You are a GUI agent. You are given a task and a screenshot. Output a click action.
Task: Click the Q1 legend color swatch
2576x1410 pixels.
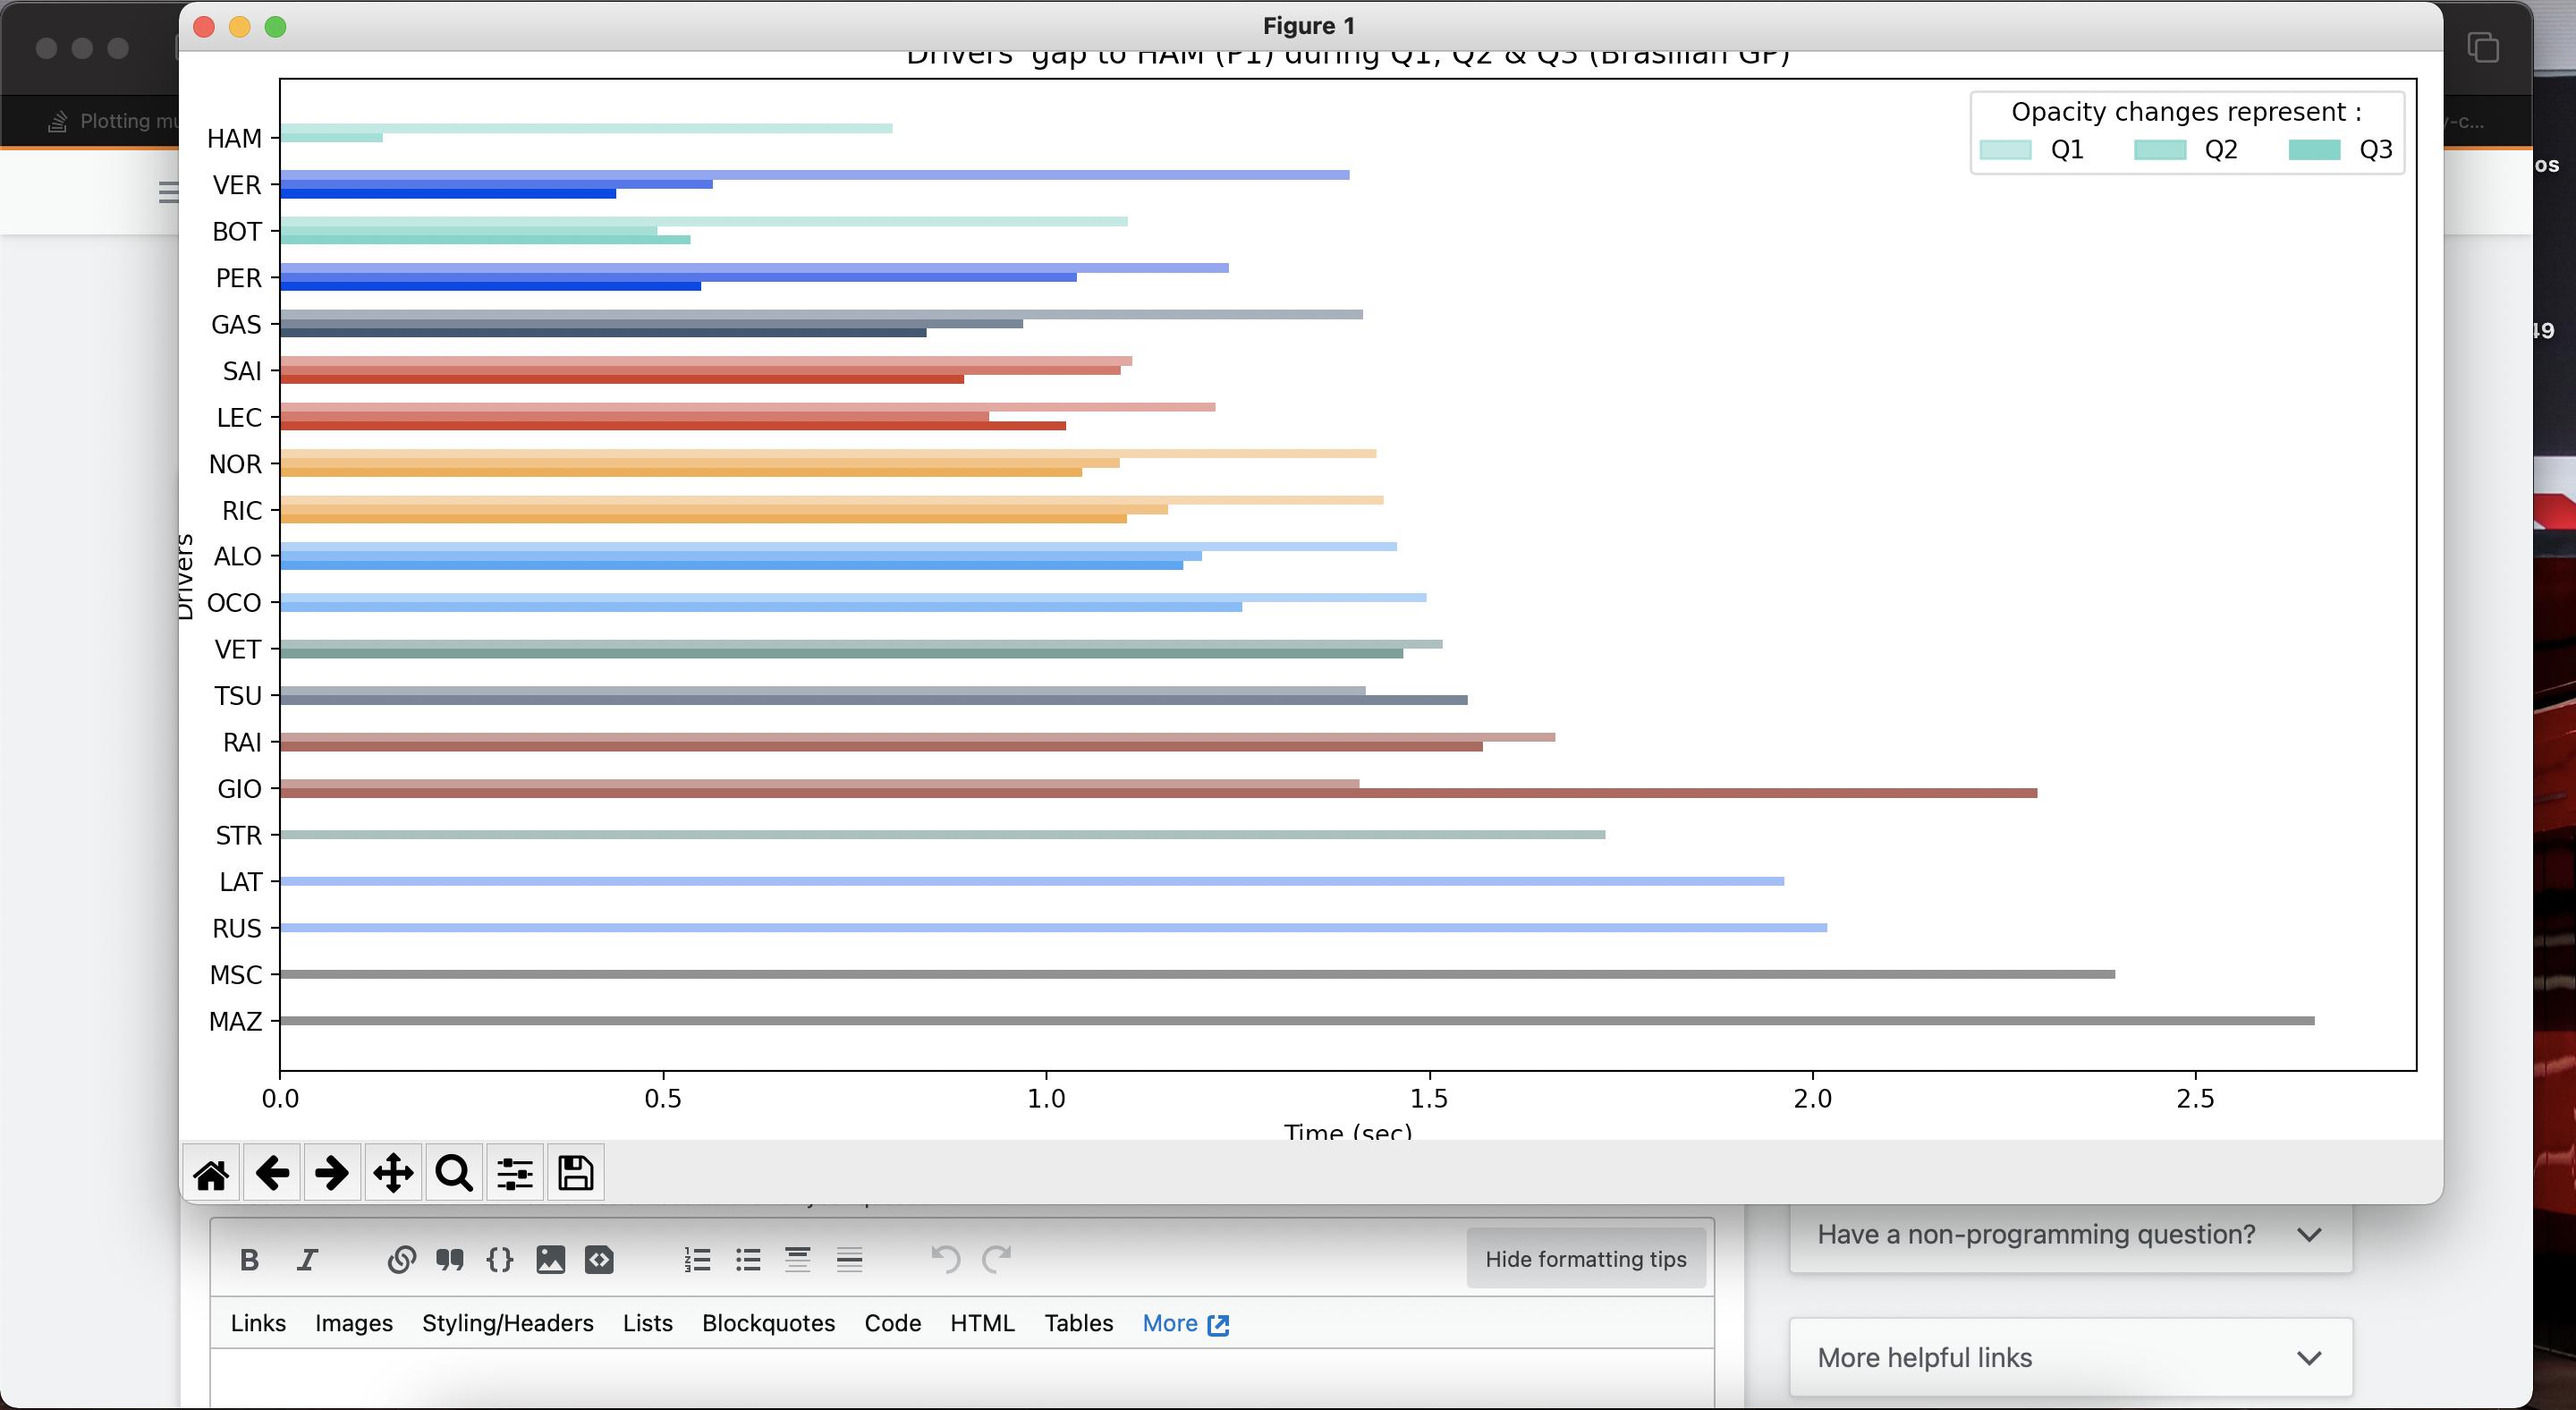[2005, 150]
